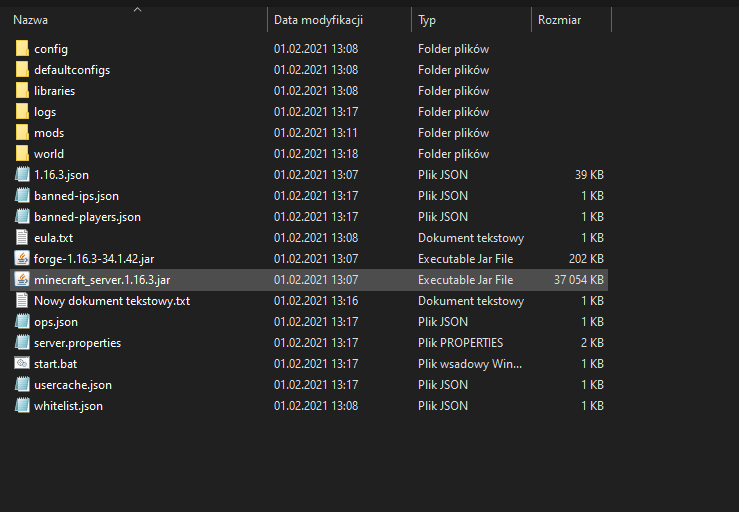Select the file named ops.json
Image resolution: width=739 pixels, height=512 pixels.
[55, 322]
